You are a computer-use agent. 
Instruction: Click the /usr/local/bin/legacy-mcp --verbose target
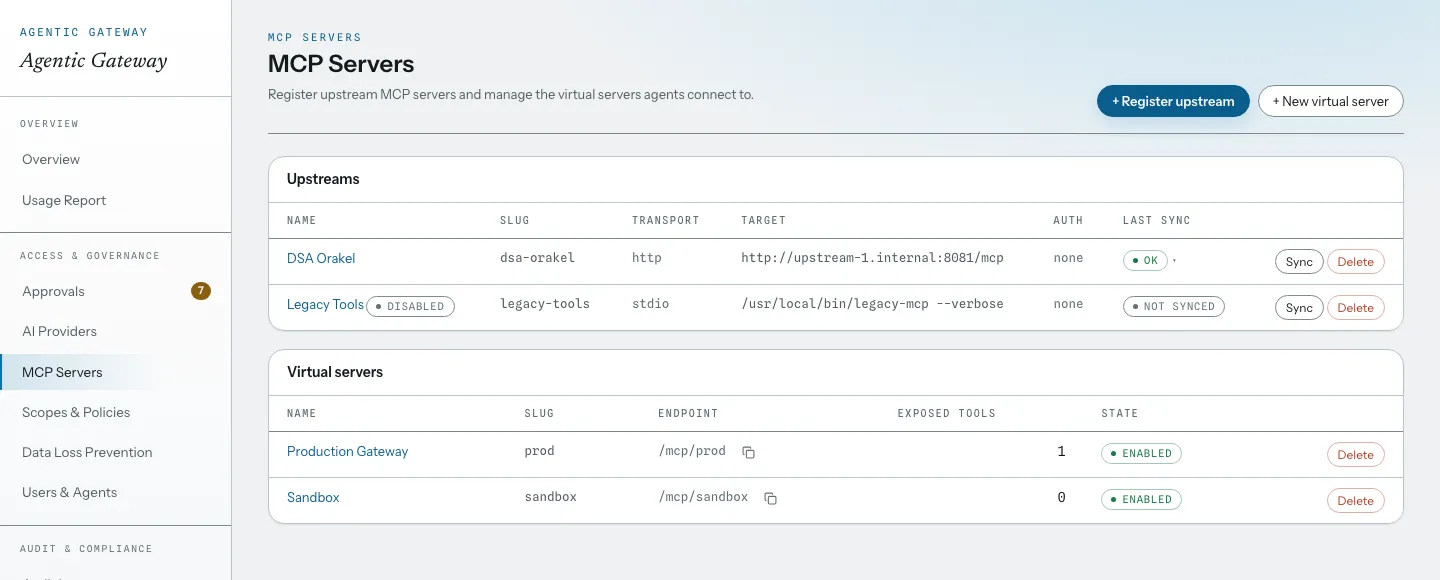tap(872, 304)
